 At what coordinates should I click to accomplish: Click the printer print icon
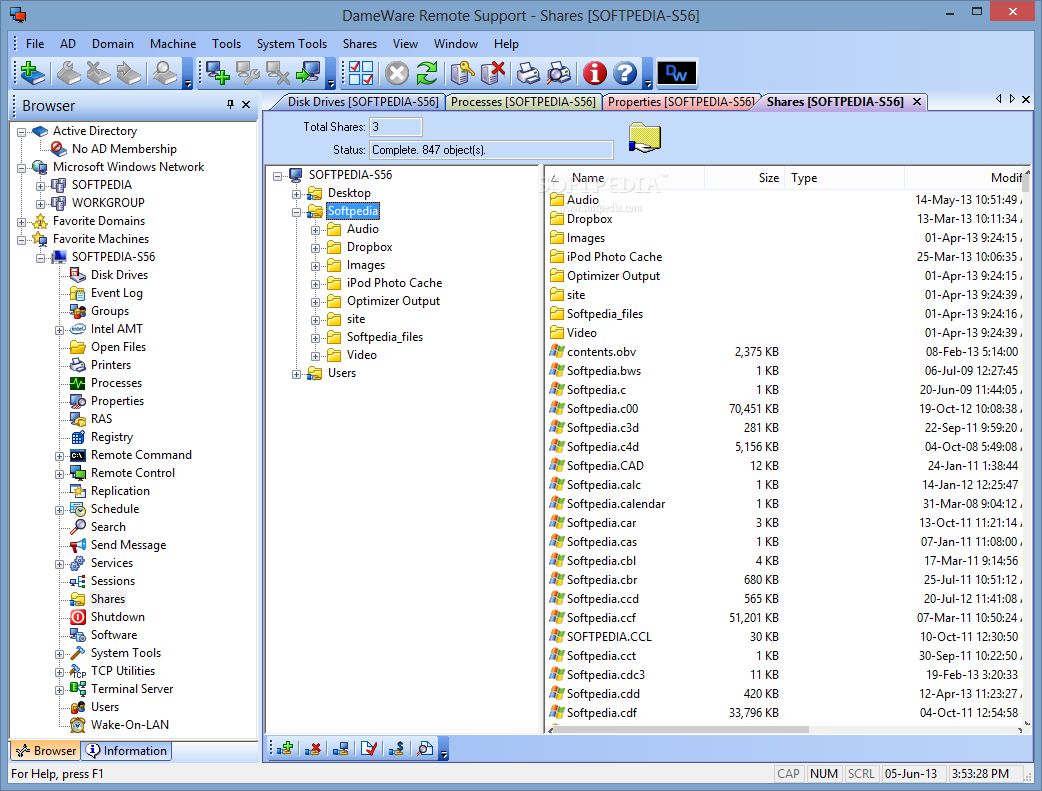(x=528, y=73)
